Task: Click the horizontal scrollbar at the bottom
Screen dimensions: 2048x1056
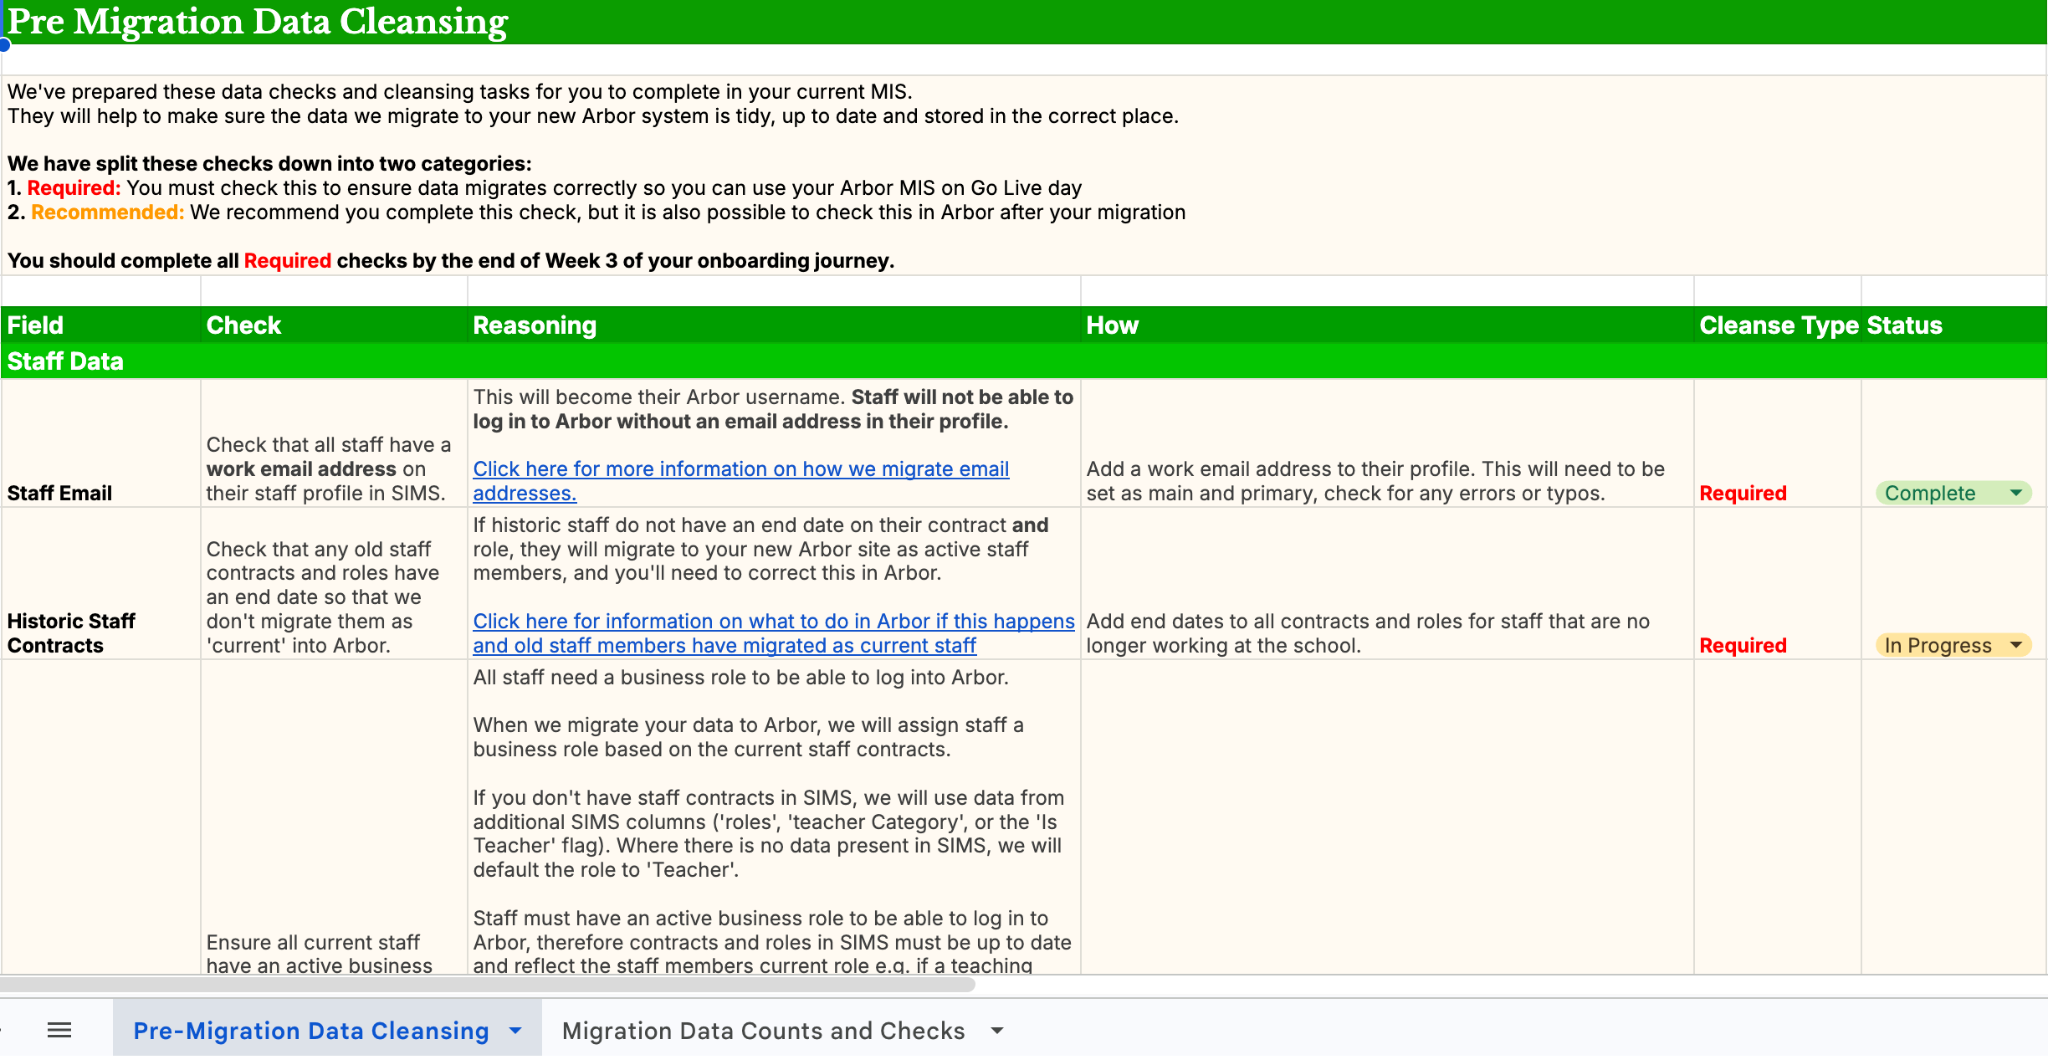Action: tap(487, 985)
